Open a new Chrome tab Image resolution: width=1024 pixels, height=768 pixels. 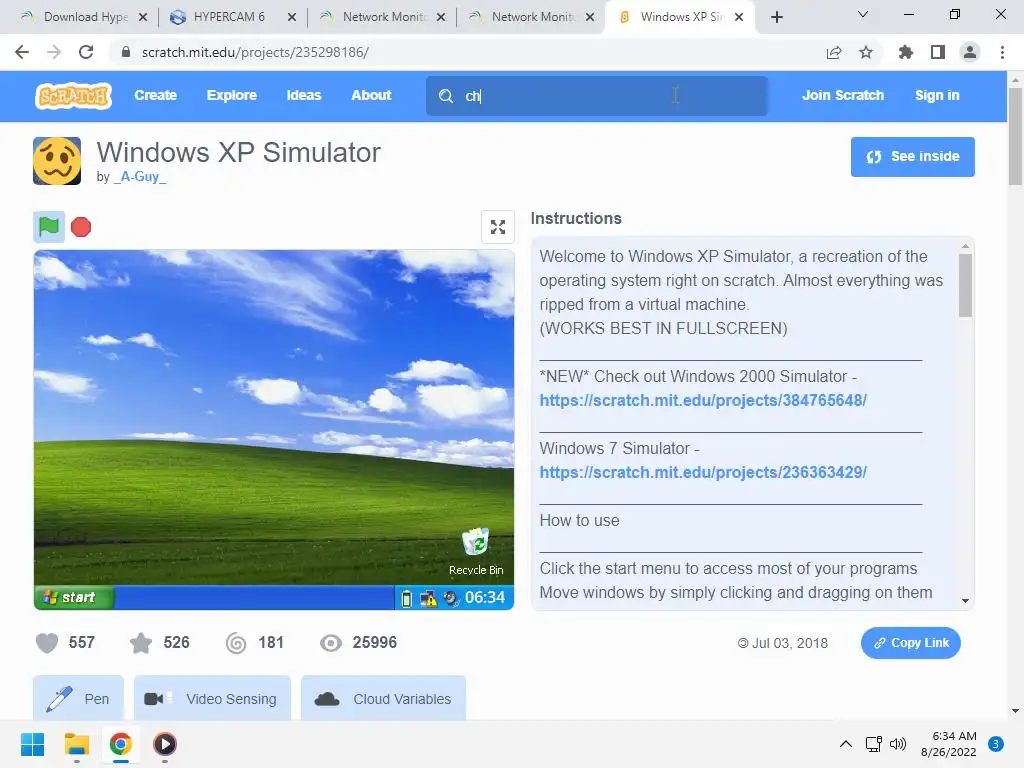pyautogui.click(x=776, y=17)
